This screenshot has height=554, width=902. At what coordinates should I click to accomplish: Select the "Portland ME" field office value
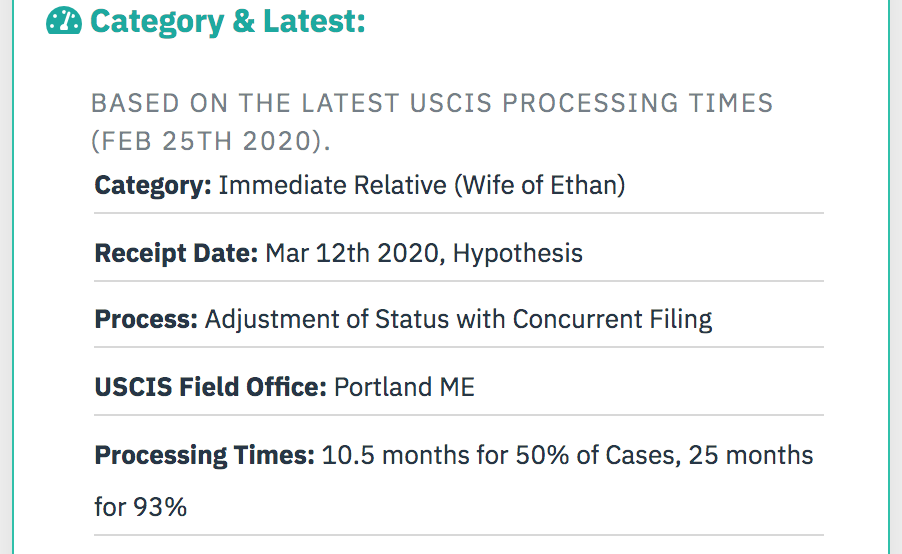coord(404,387)
